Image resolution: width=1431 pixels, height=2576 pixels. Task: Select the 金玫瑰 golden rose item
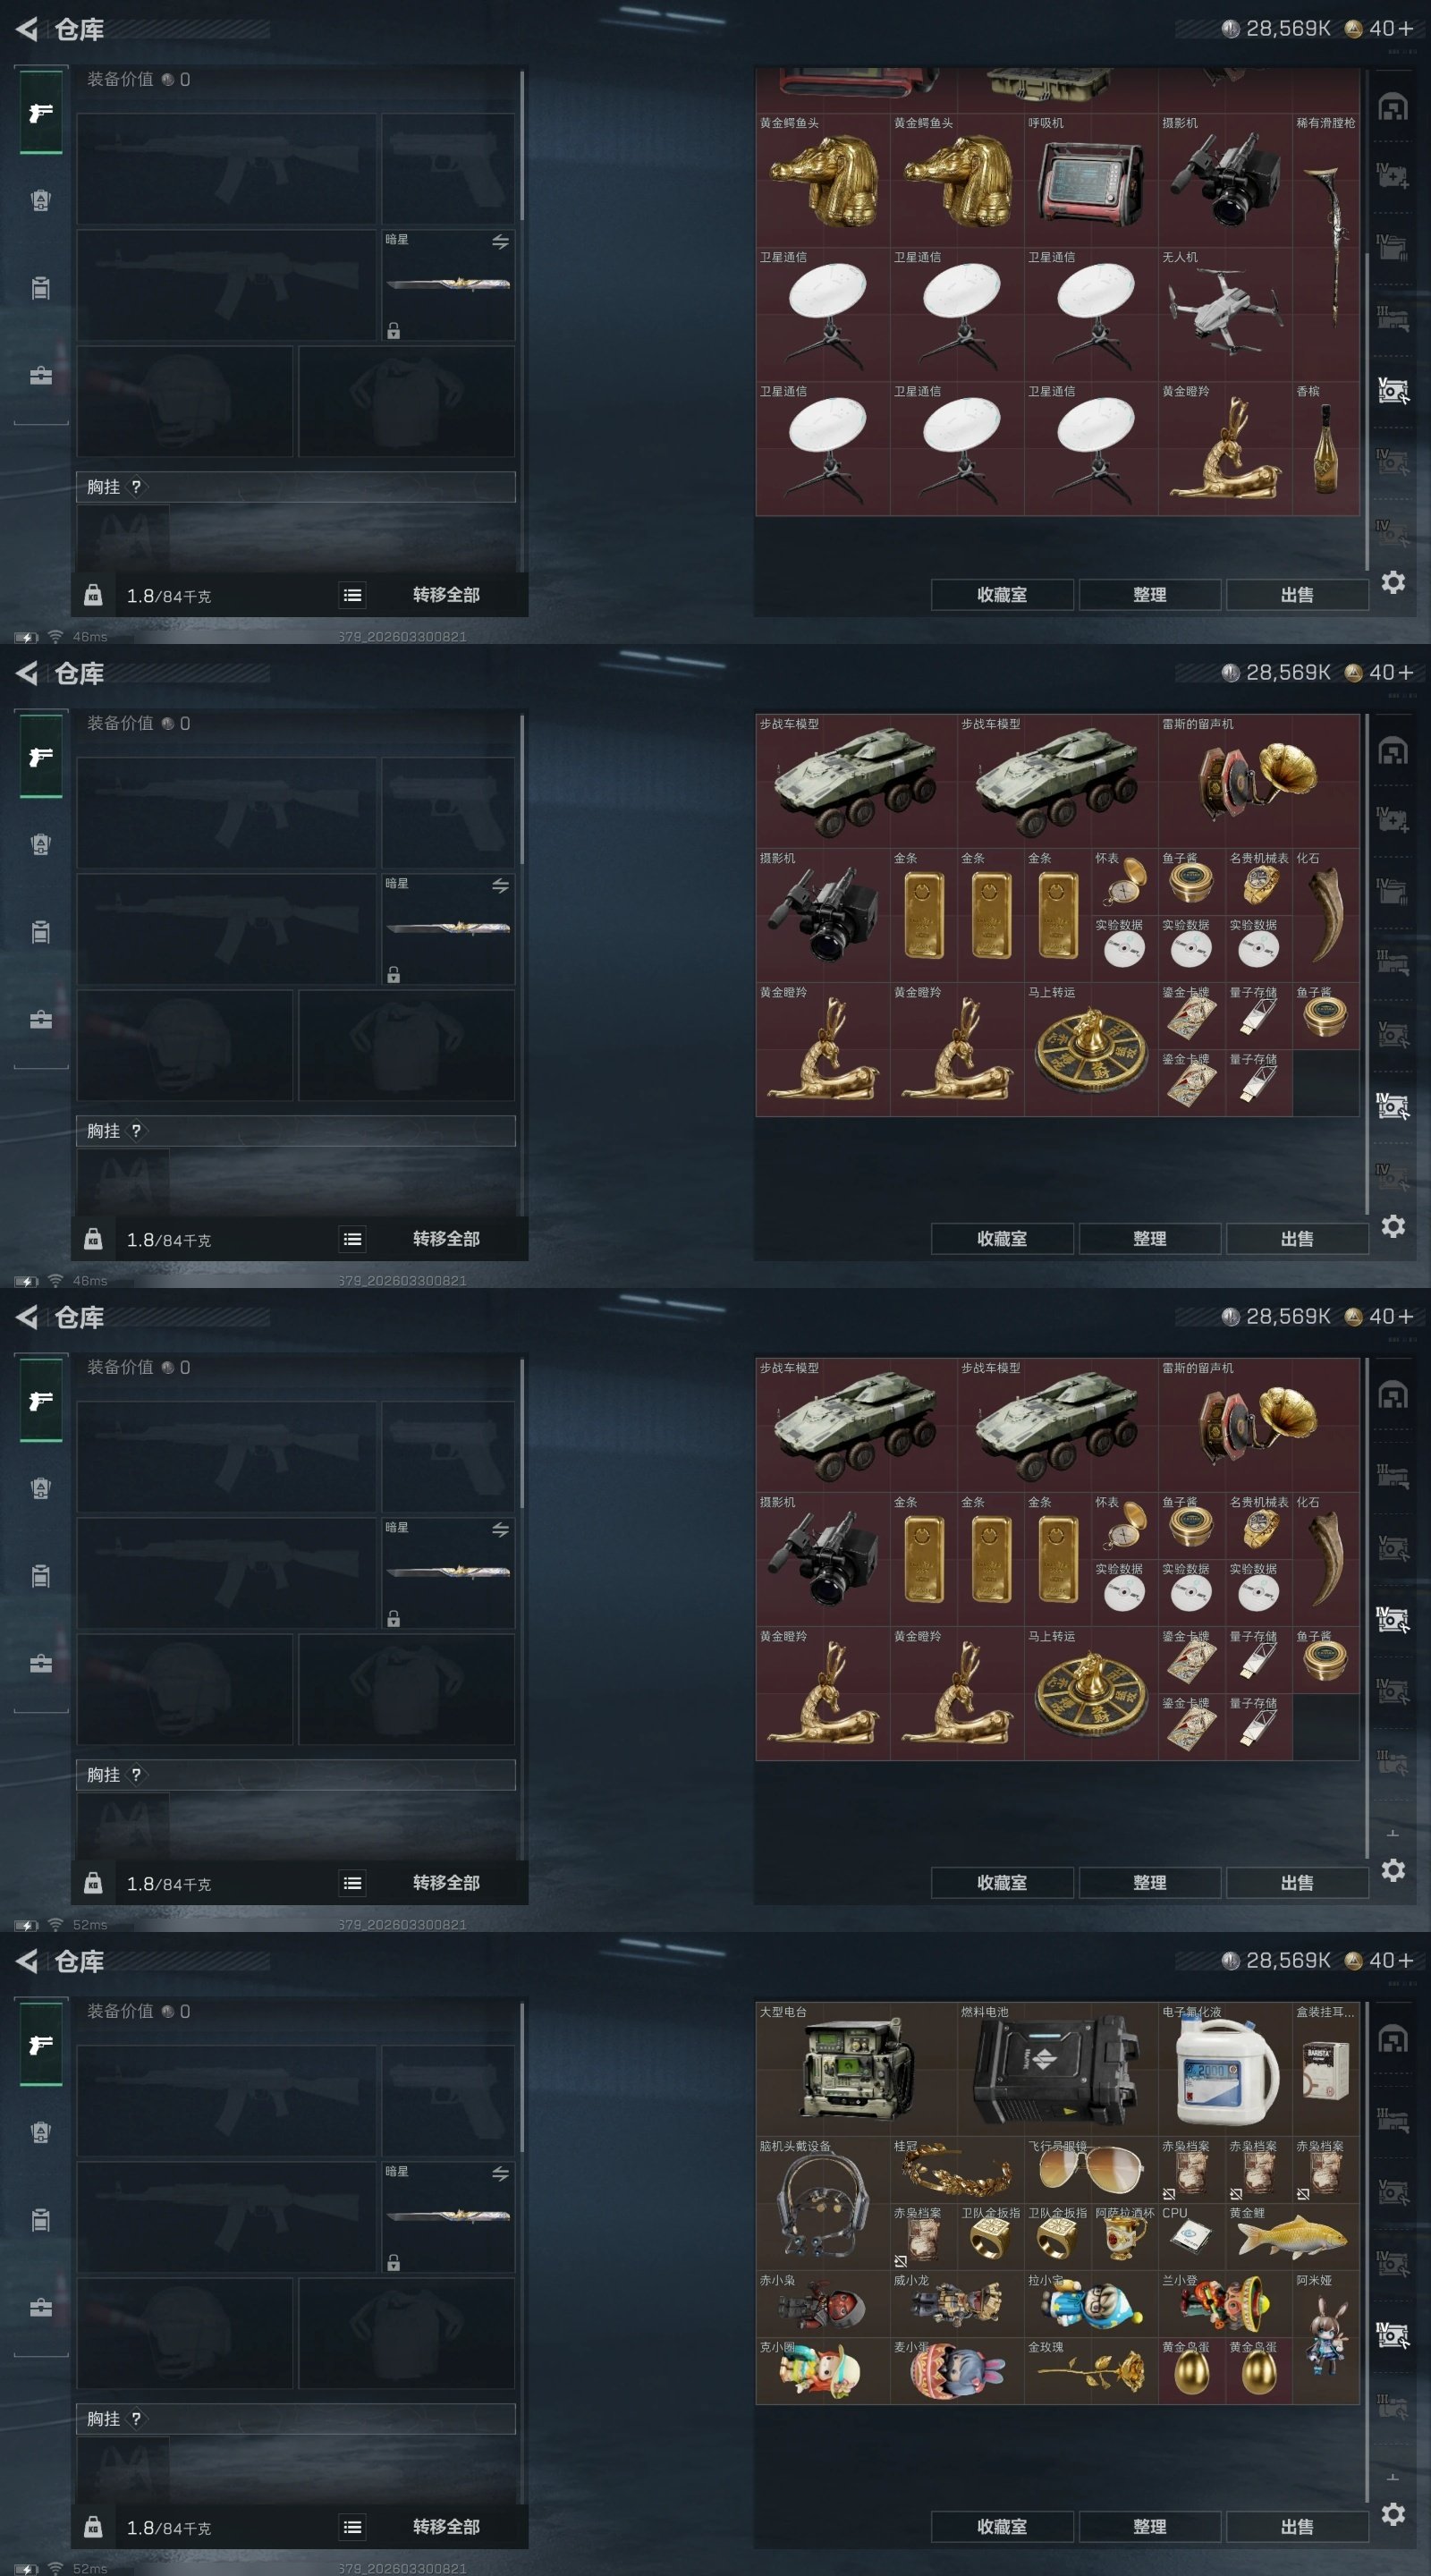(1091, 2370)
